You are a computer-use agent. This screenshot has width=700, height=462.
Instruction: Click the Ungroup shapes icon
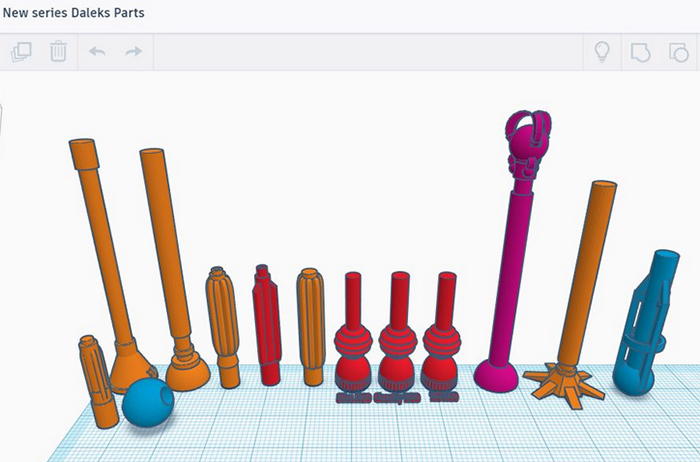pos(679,52)
